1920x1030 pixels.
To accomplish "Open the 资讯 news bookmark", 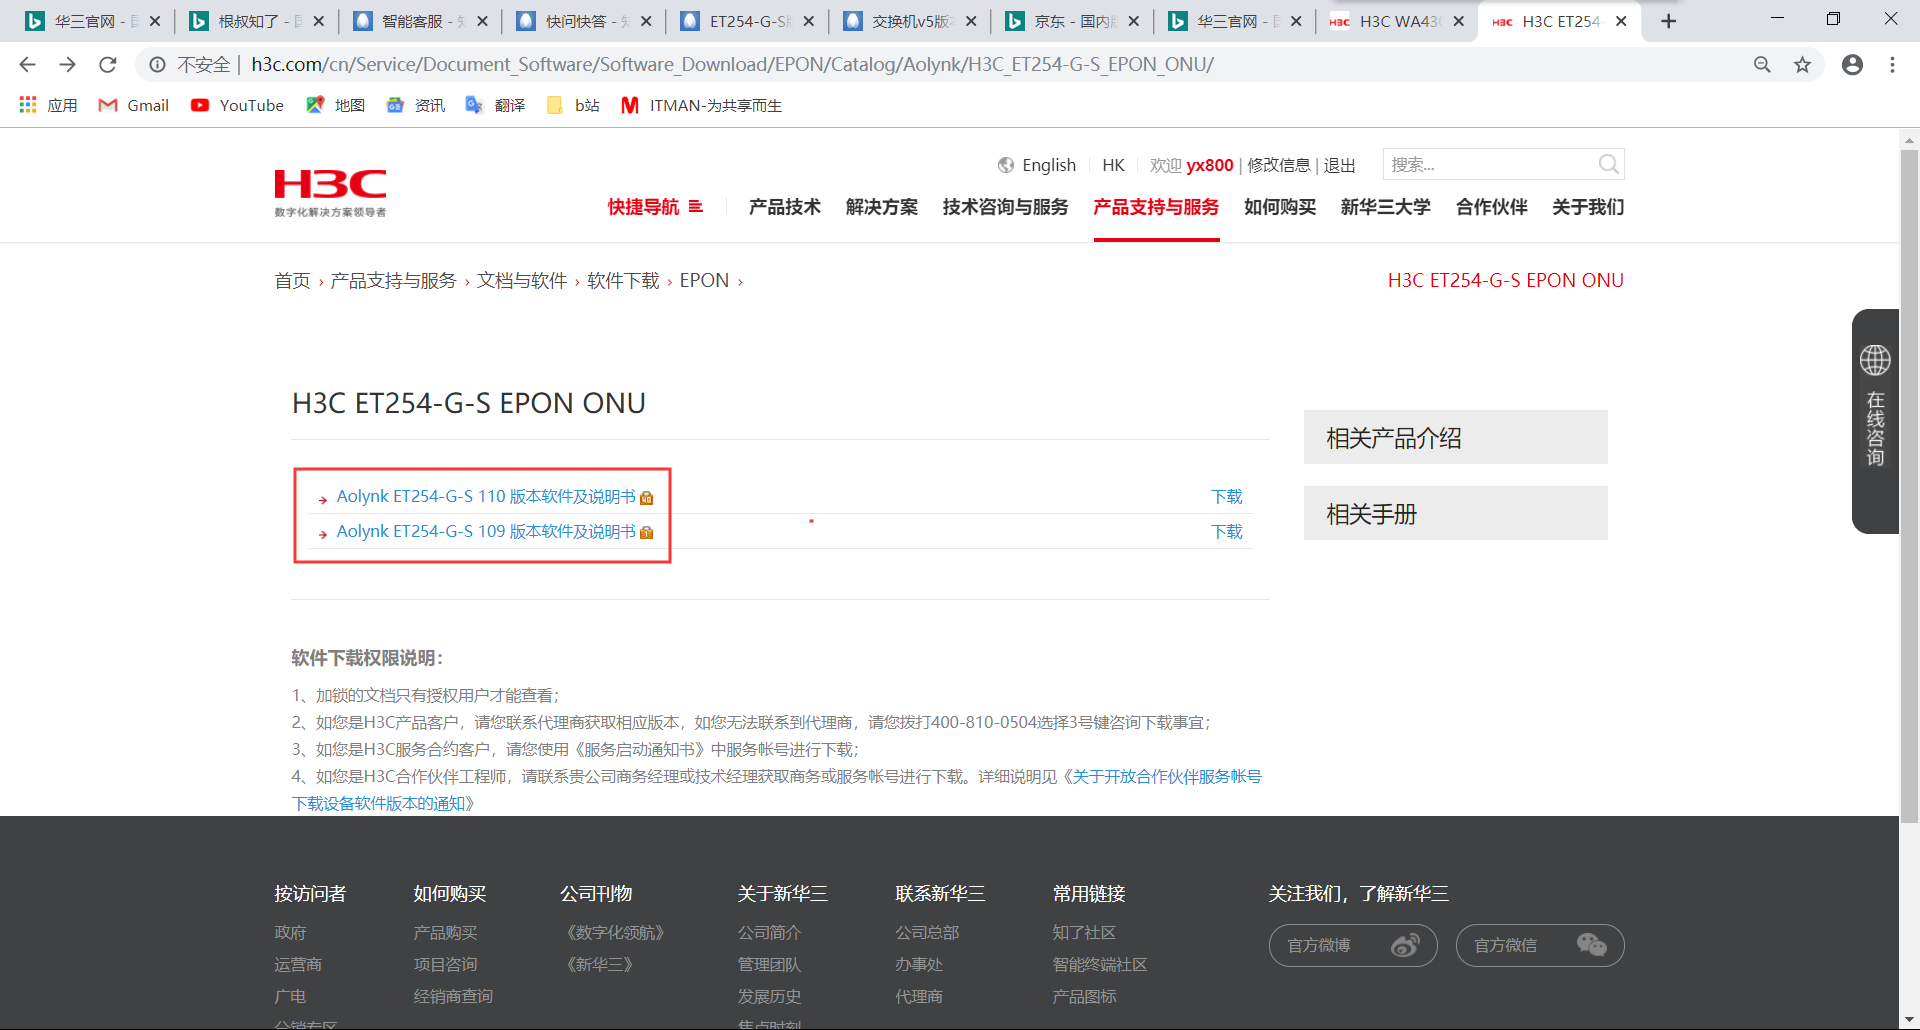I will click(x=416, y=105).
